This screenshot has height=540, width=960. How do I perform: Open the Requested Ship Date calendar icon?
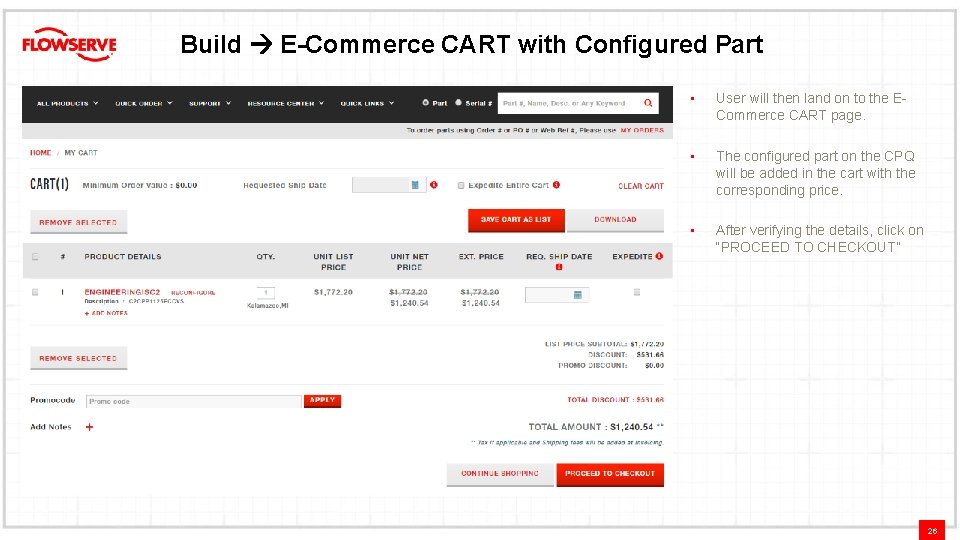point(415,185)
